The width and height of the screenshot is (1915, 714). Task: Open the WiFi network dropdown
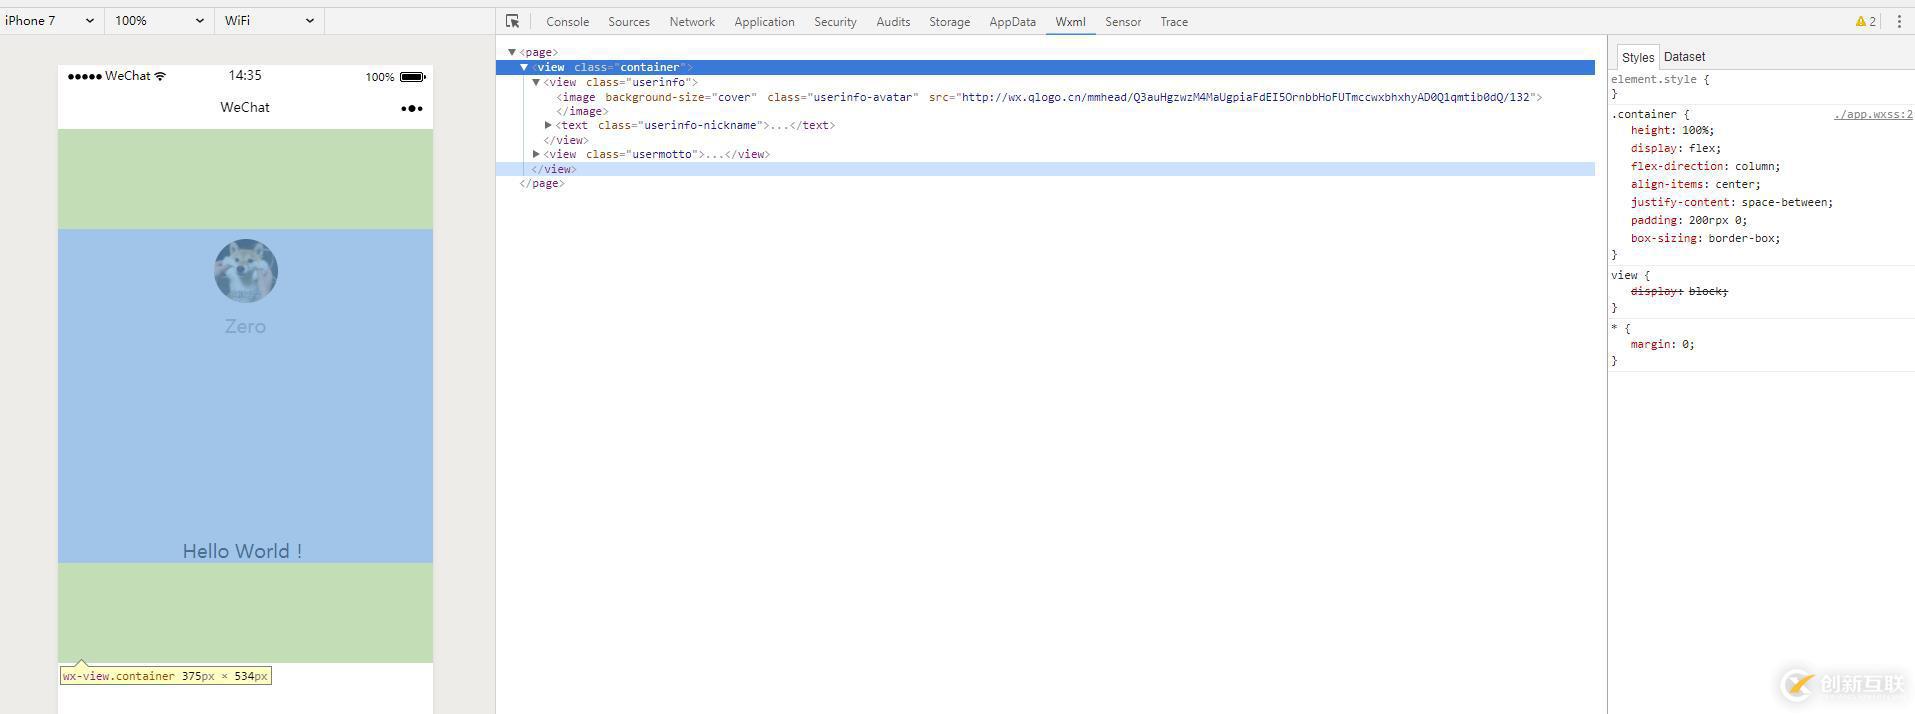(x=269, y=20)
